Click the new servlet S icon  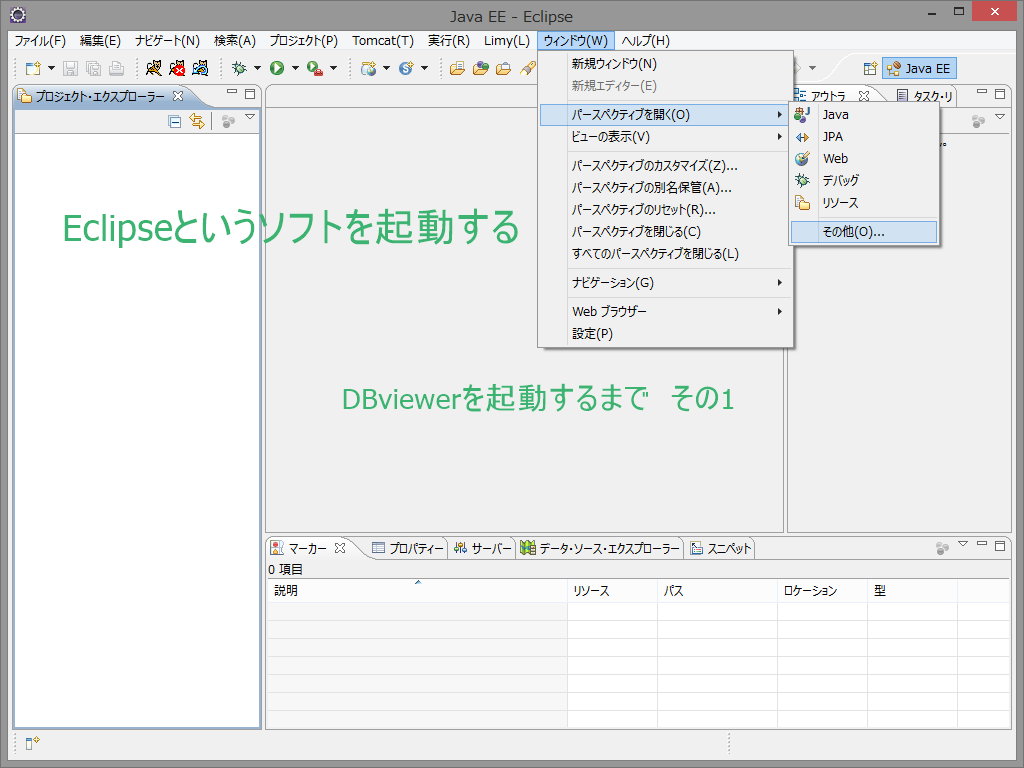[x=406, y=68]
